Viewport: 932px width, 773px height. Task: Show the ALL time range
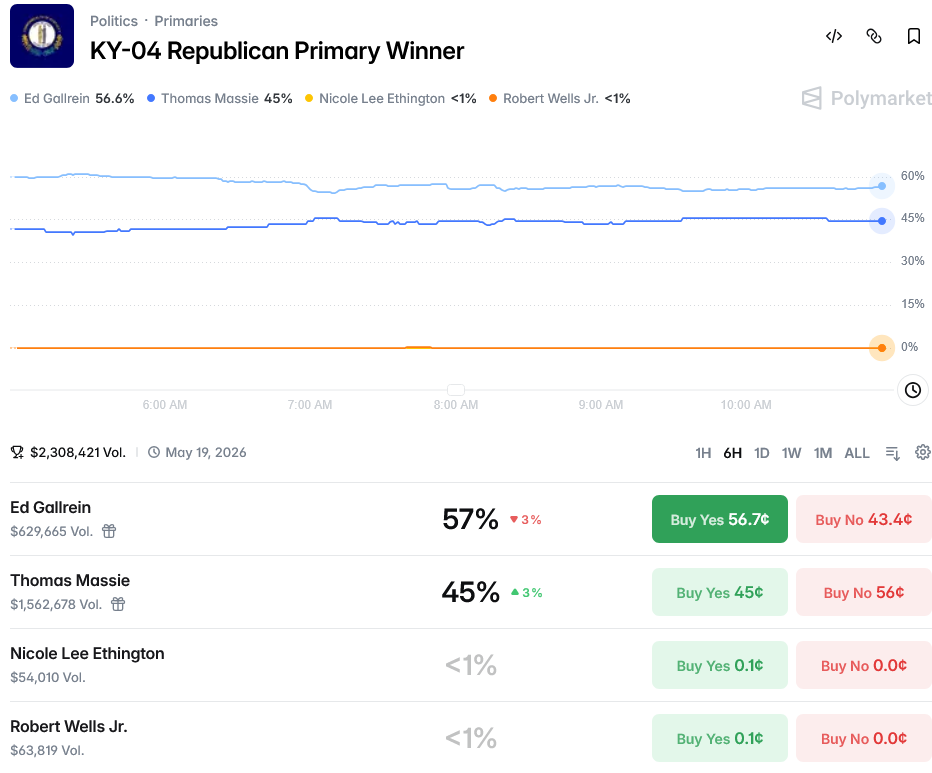(857, 453)
